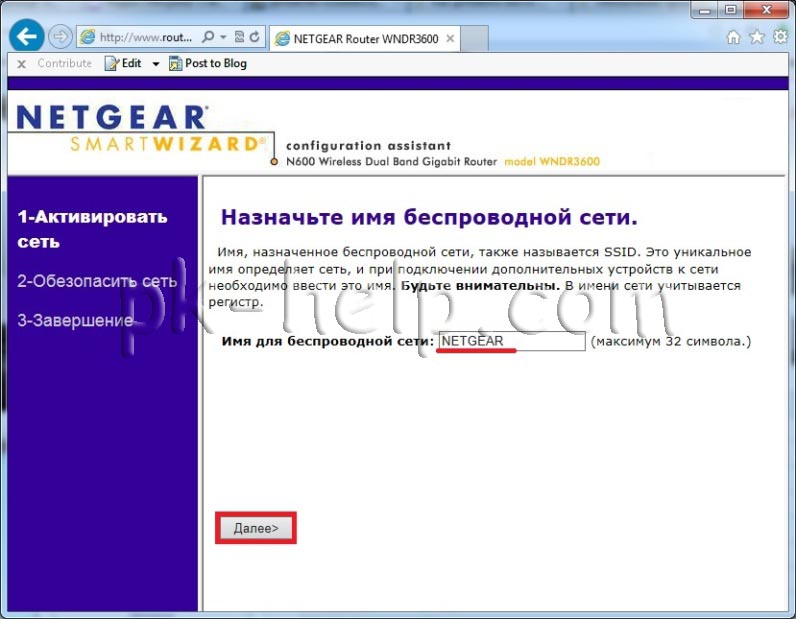The height and width of the screenshot is (619, 796).
Task: Click Post to Blog button
Action: (208, 63)
